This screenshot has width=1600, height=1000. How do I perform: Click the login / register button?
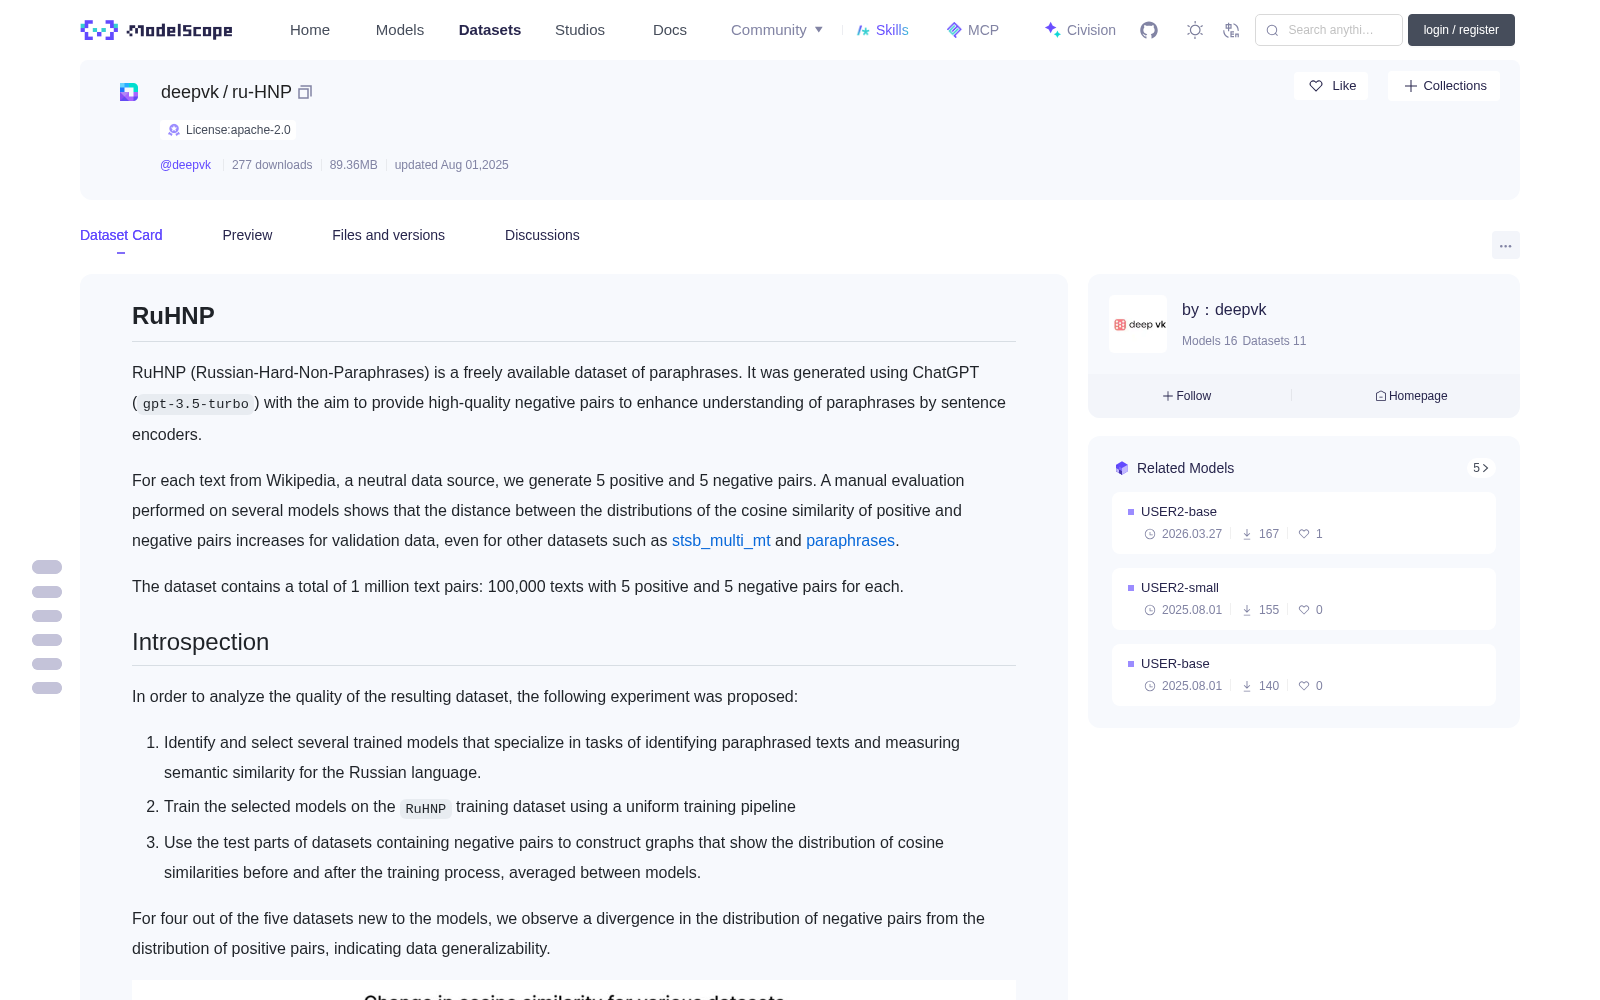(1461, 30)
